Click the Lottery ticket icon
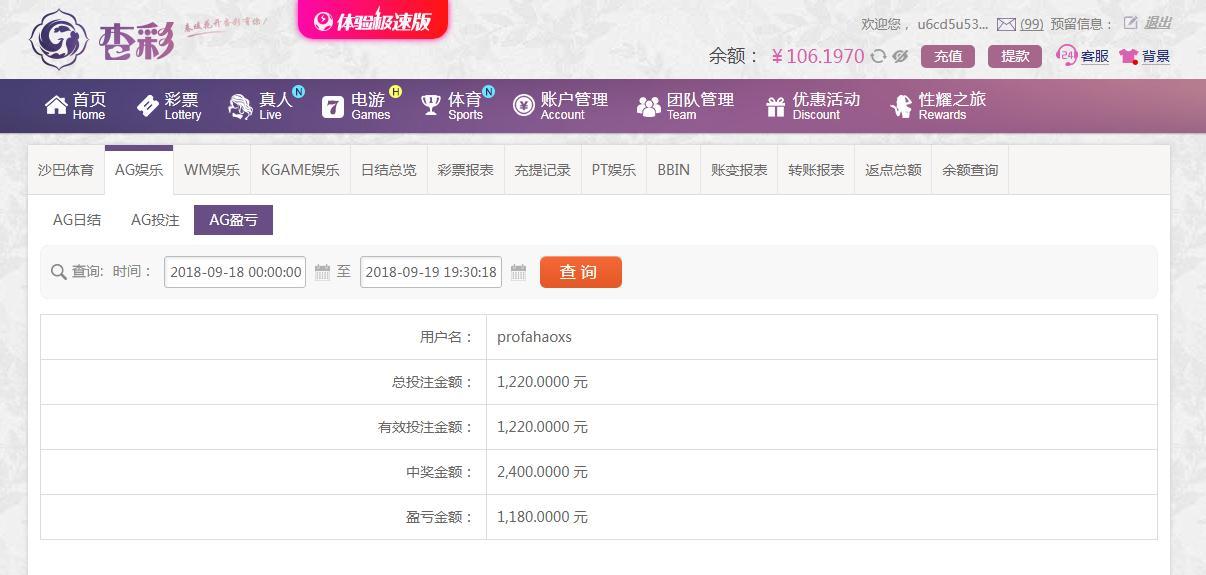The height and width of the screenshot is (575, 1206). tap(148, 105)
